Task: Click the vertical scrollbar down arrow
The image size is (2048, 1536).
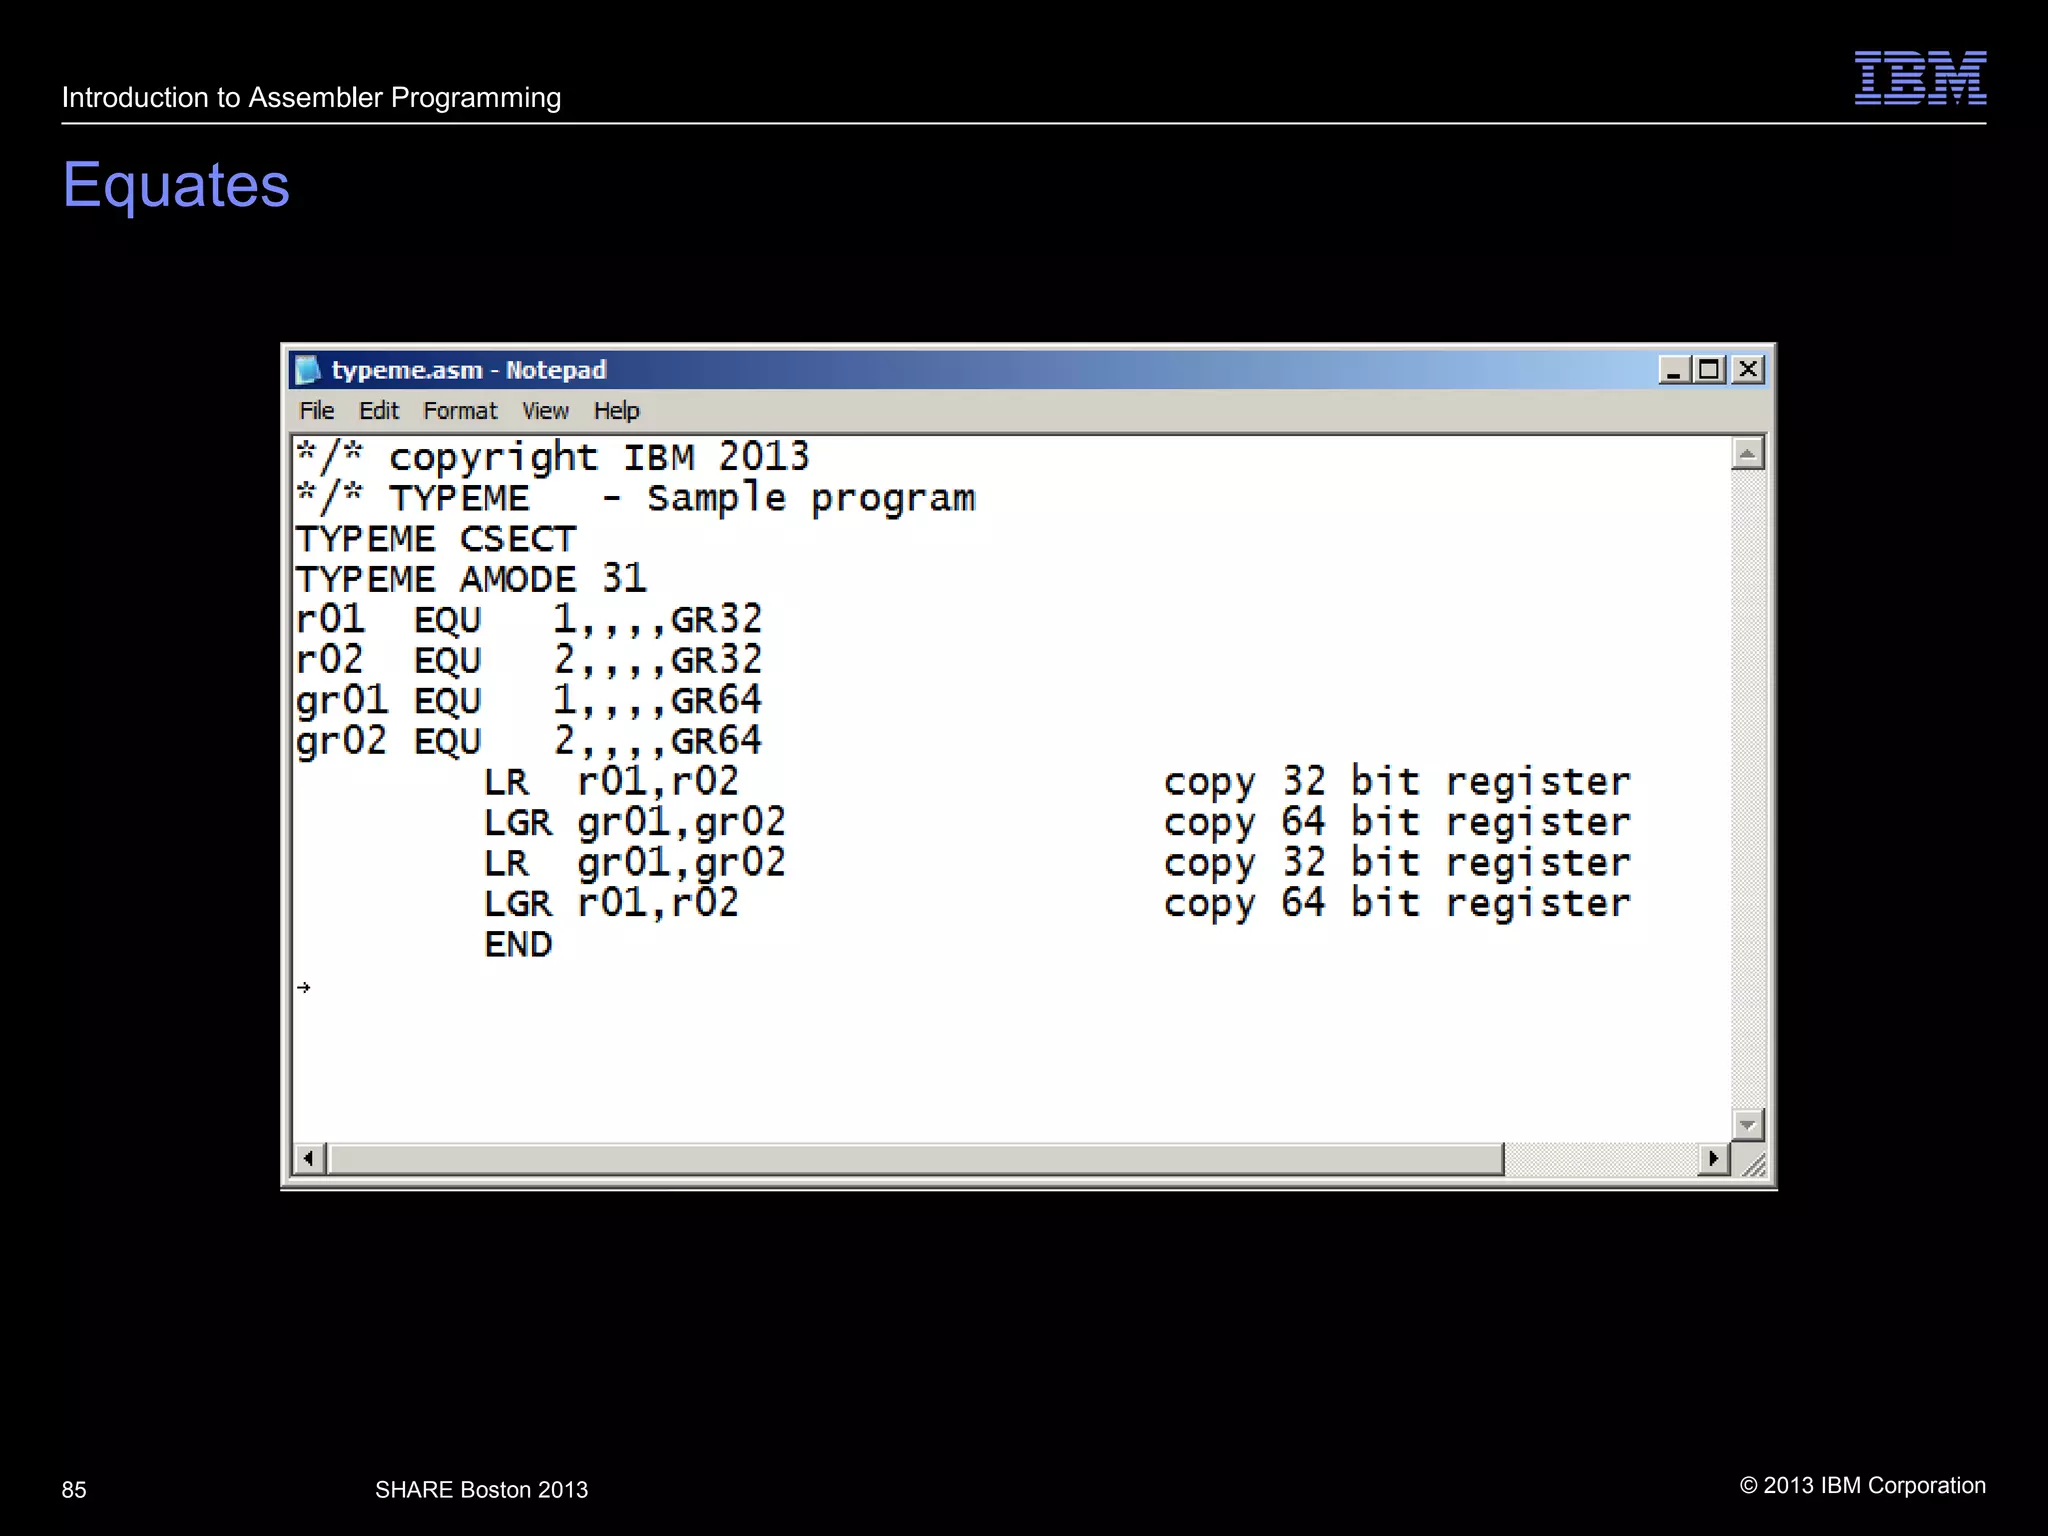Action: click(x=1747, y=1125)
